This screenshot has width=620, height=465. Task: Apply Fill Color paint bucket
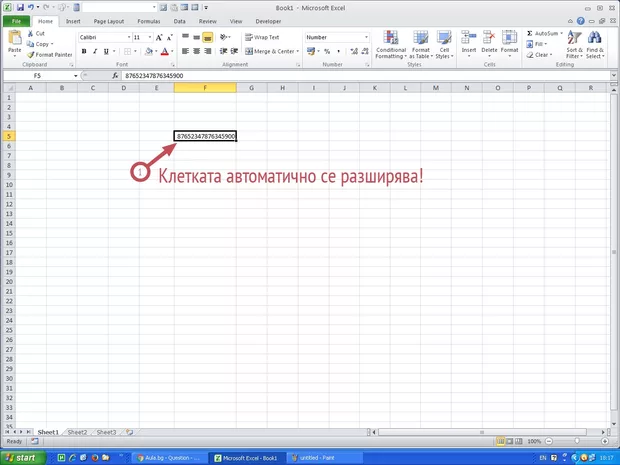click(149, 51)
